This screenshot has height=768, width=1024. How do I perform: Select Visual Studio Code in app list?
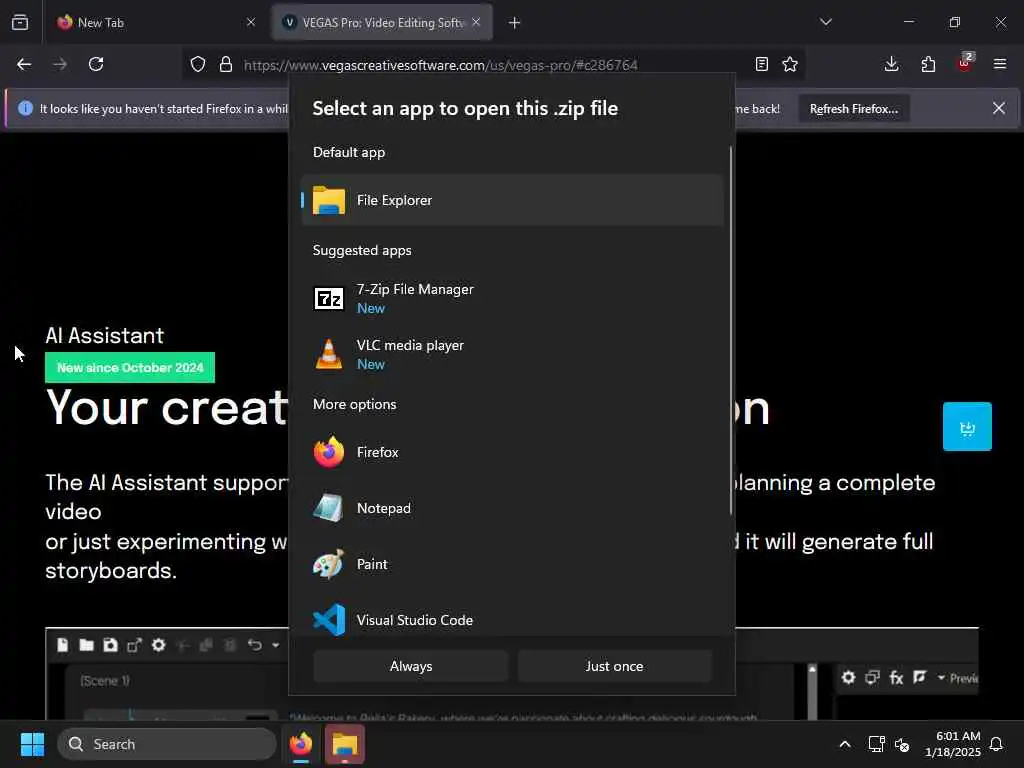coord(512,620)
